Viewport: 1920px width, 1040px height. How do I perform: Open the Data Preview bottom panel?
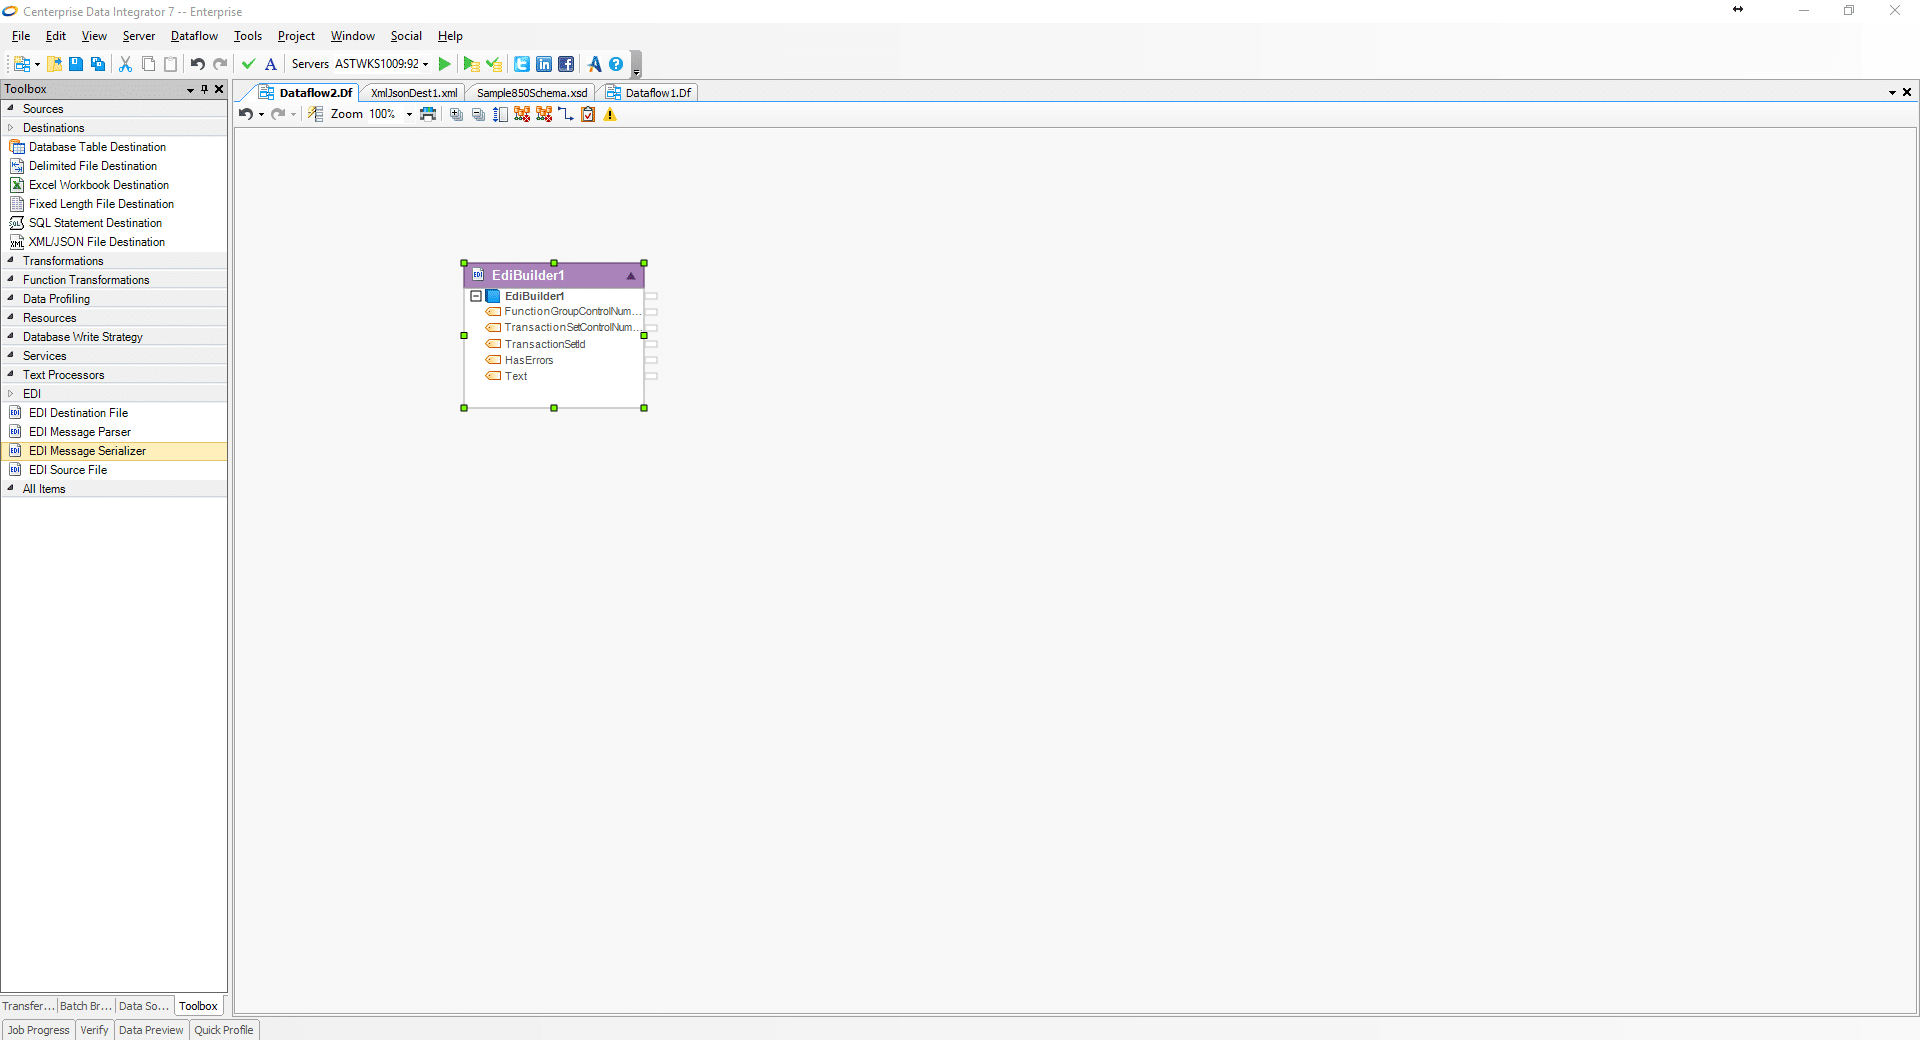[151, 1030]
